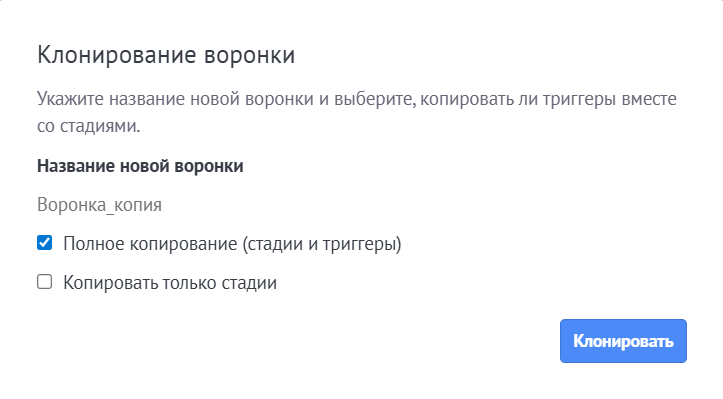Place cursor in the new funnel name field
This screenshot has height=399, width=723.
click(x=362, y=205)
